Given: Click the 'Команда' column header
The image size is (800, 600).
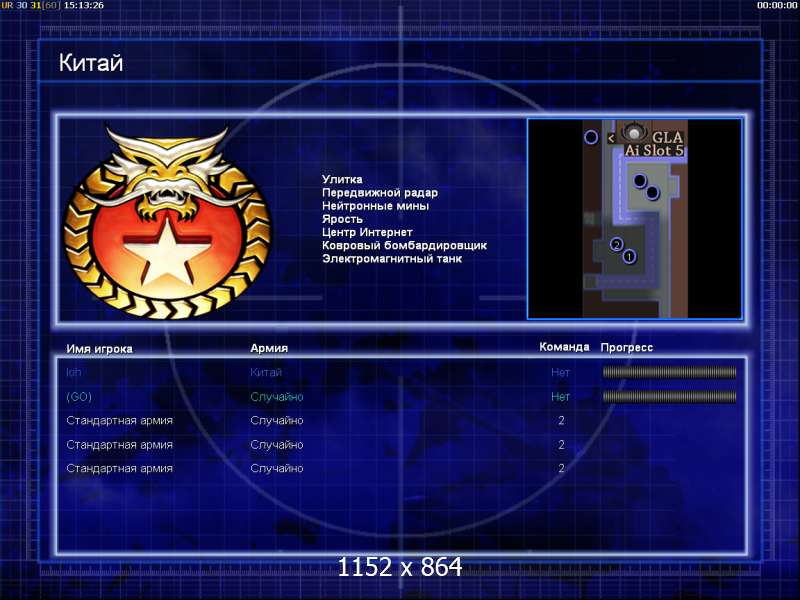Looking at the screenshot, I should point(564,347).
